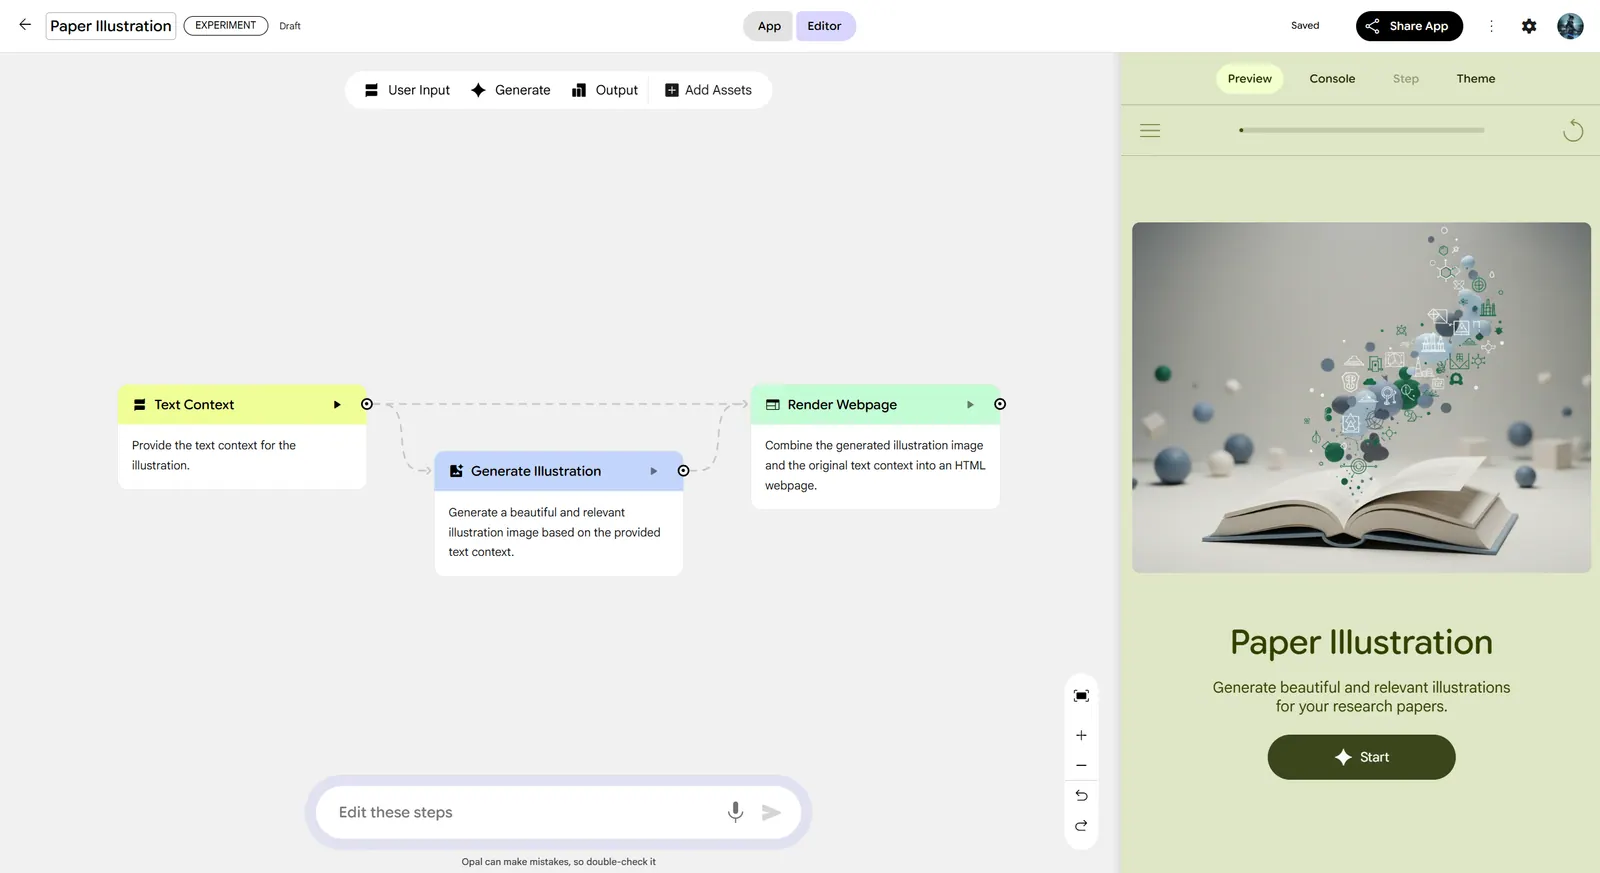The image size is (1600, 873).
Task: Redo the last canvas change
Action: click(x=1081, y=826)
